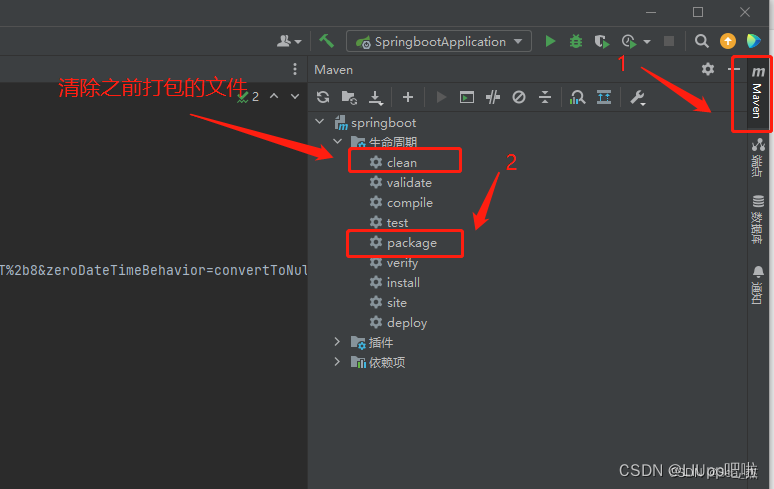Open the Maven tool window tab

click(x=758, y=94)
